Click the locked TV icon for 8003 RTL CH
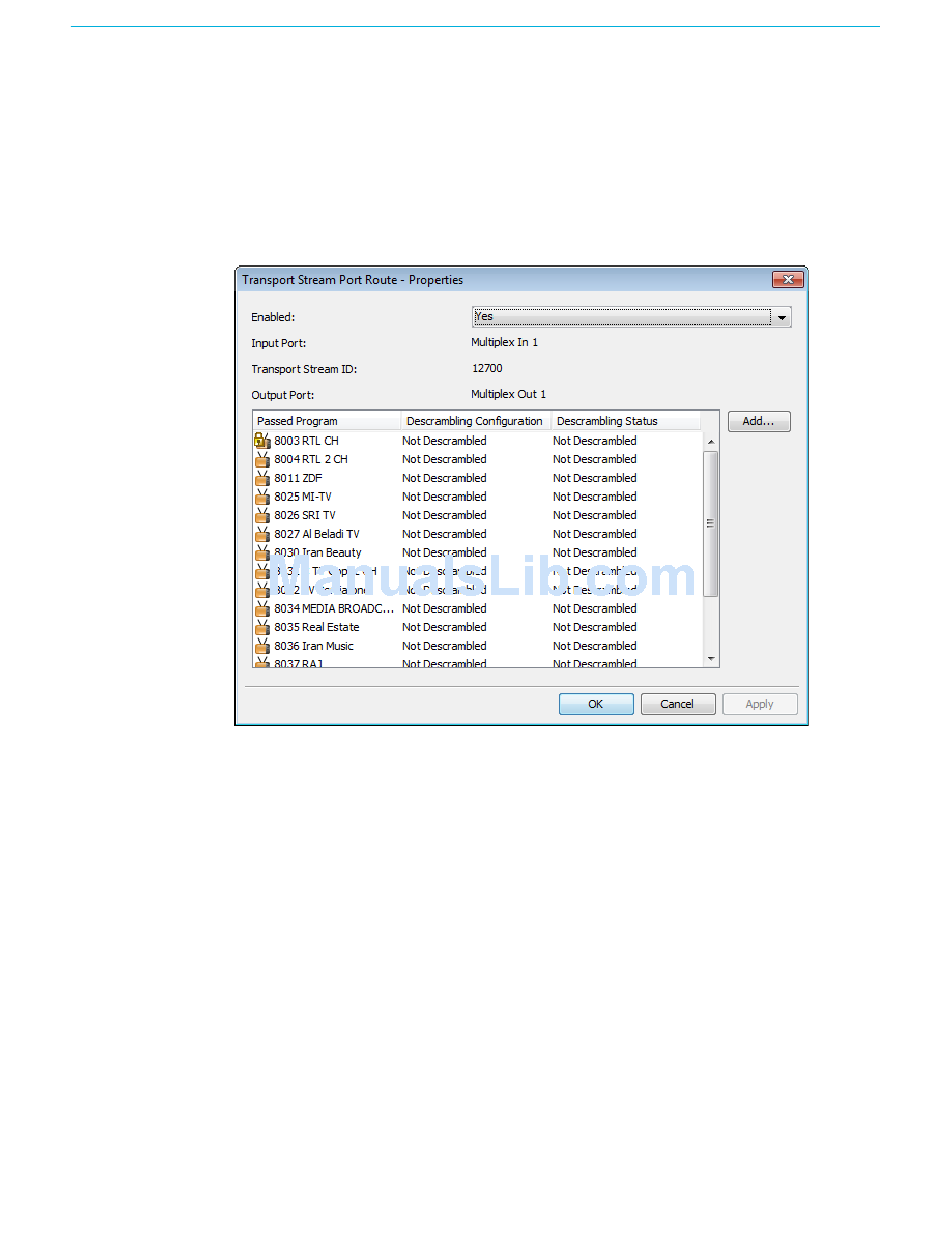The height and width of the screenshot is (1260, 950). 262,440
